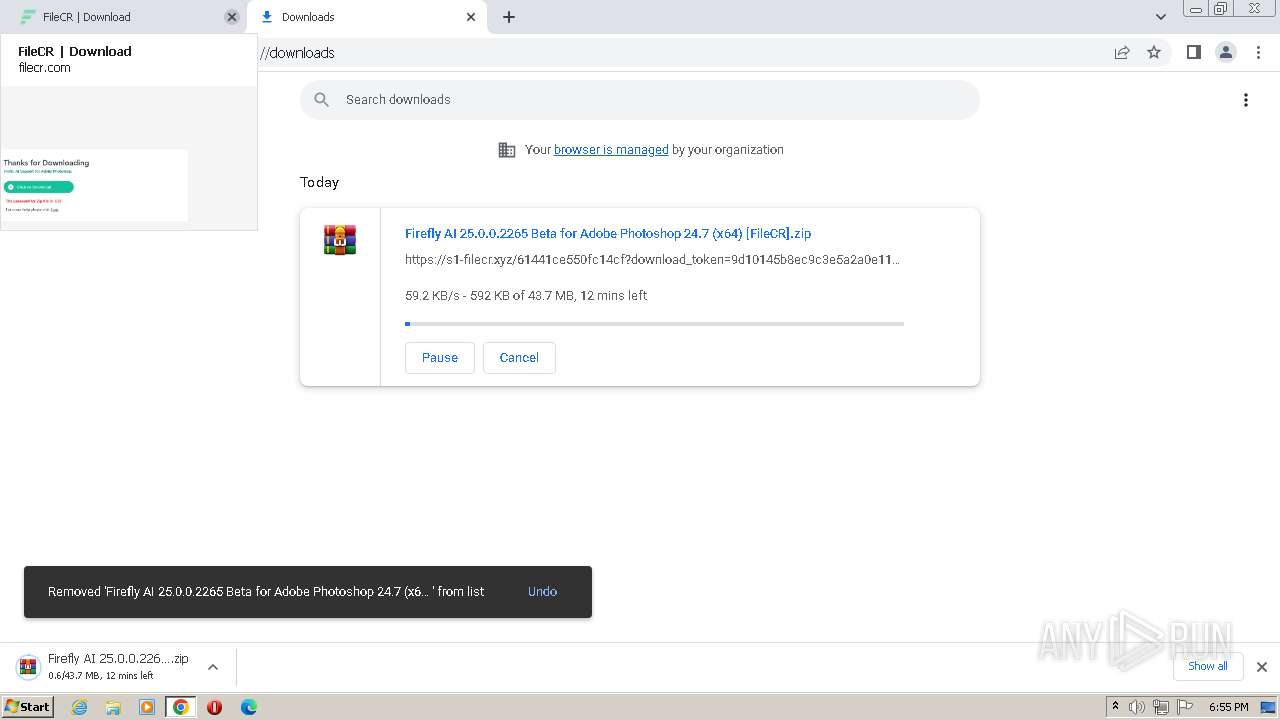Screen dimensions: 1280x720
Task: Pause the Firefly AI download
Action: [x=440, y=358]
